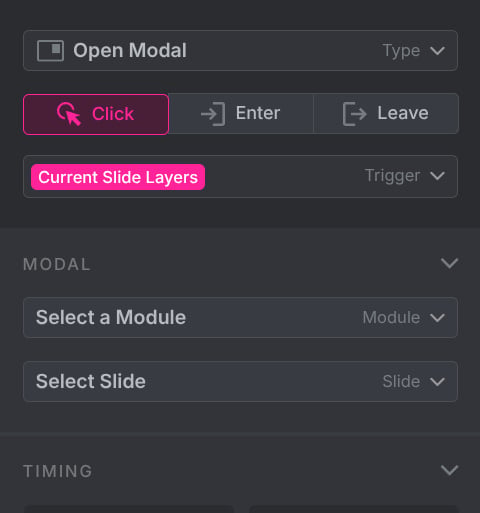Click the chevron beside Slide label
This screenshot has height=513, width=480.
tap(437, 382)
